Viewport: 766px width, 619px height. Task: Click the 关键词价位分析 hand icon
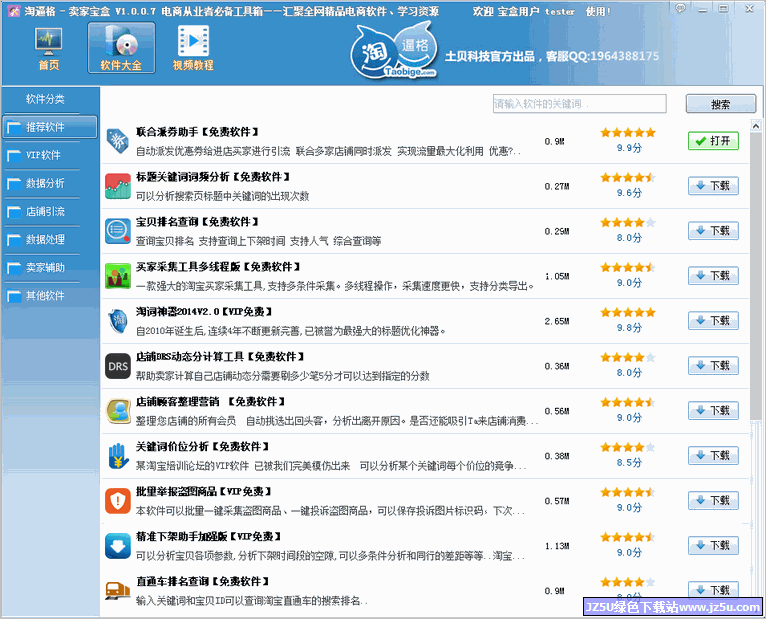[118, 456]
